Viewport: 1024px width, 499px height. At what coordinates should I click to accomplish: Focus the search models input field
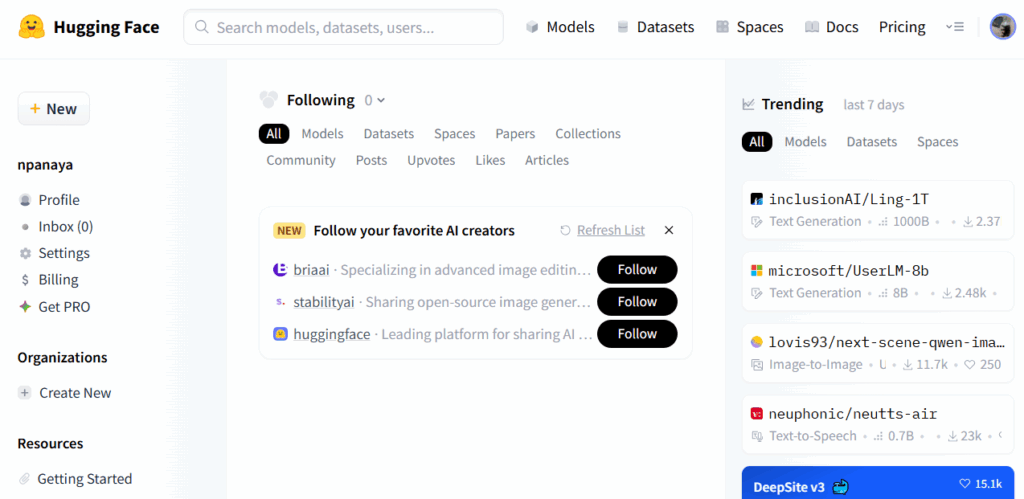click(x=343, y=27)
